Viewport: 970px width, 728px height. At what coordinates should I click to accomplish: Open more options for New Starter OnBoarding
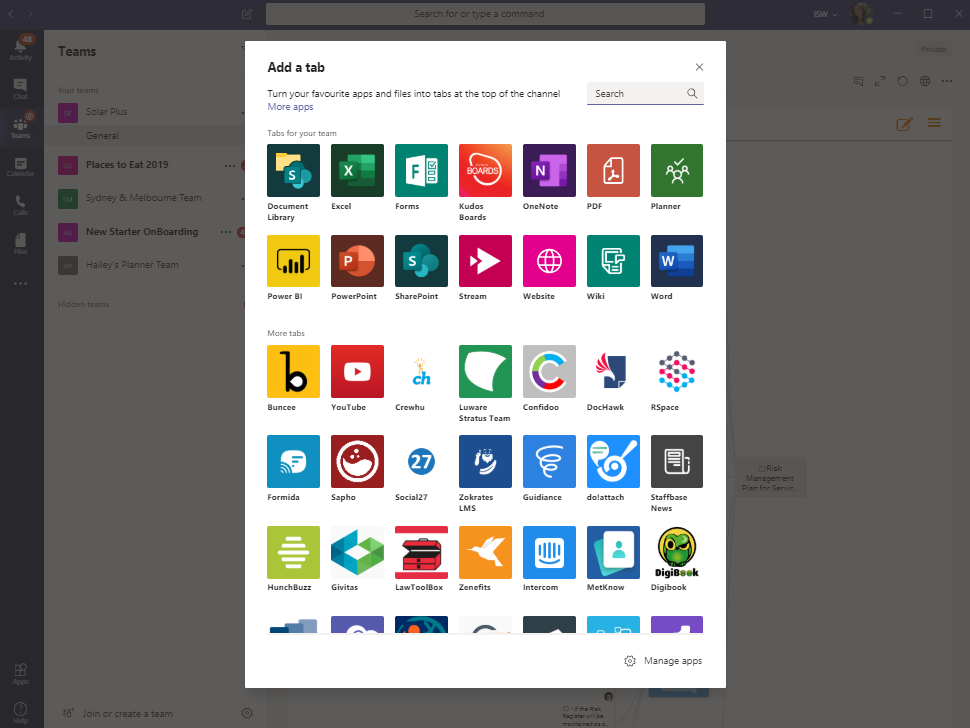[x=226, y=232]
